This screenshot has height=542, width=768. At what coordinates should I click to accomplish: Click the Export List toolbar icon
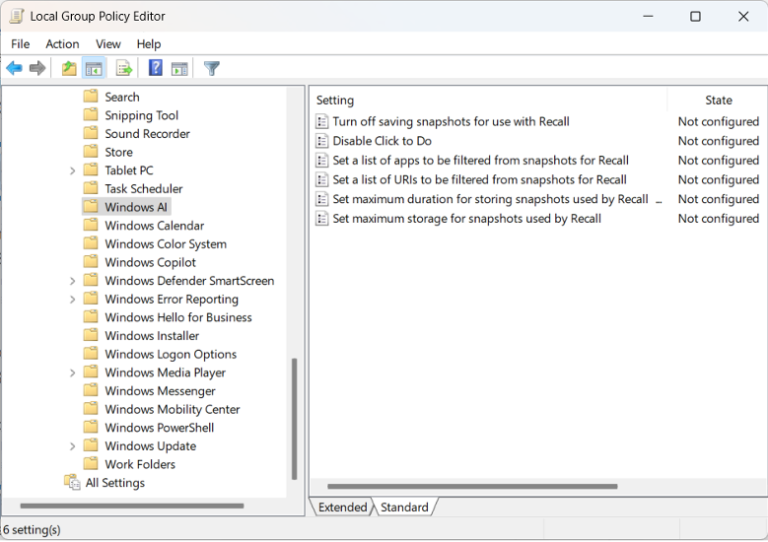tap(124, 68)
